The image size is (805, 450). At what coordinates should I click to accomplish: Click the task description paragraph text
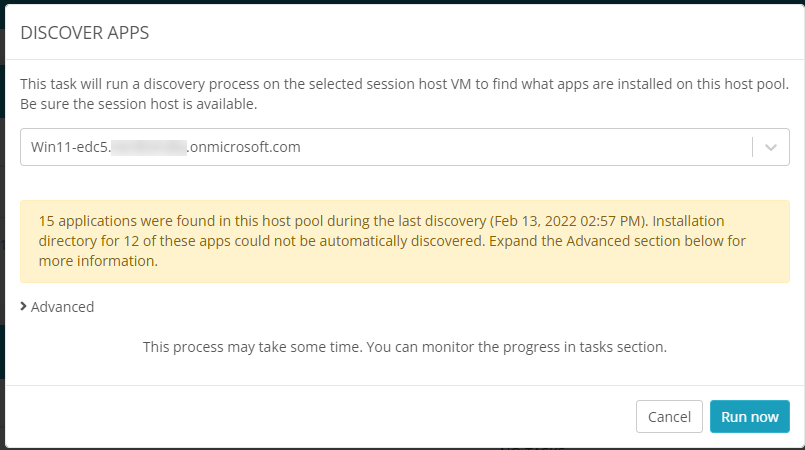pos(400,84)
